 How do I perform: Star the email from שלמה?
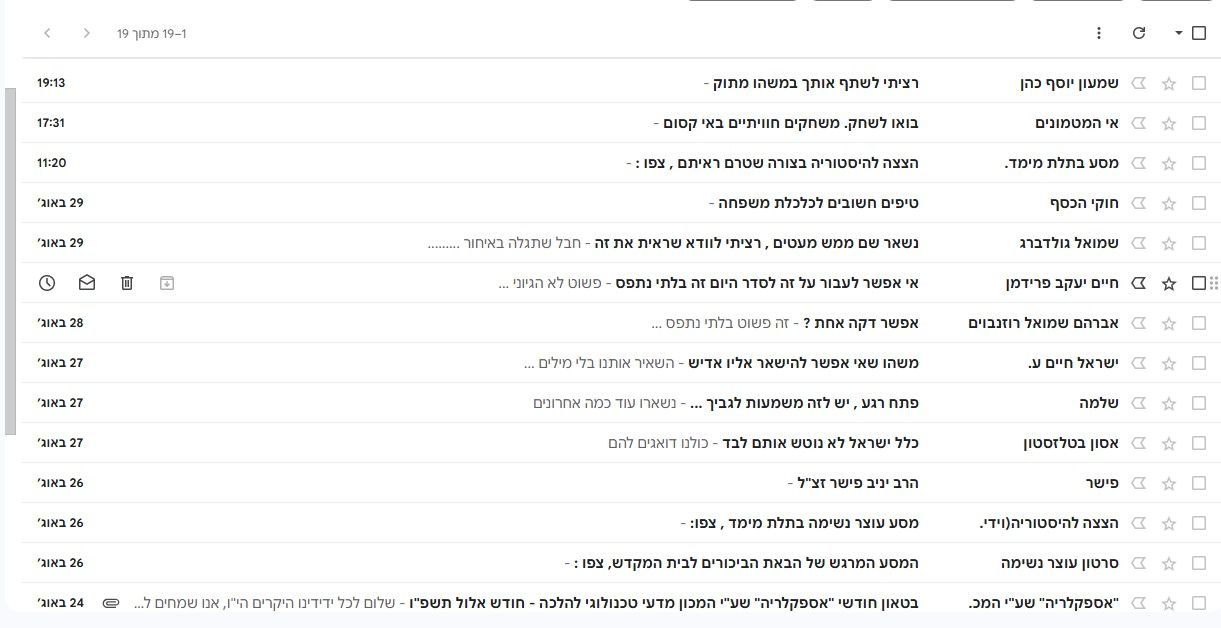1169,403
